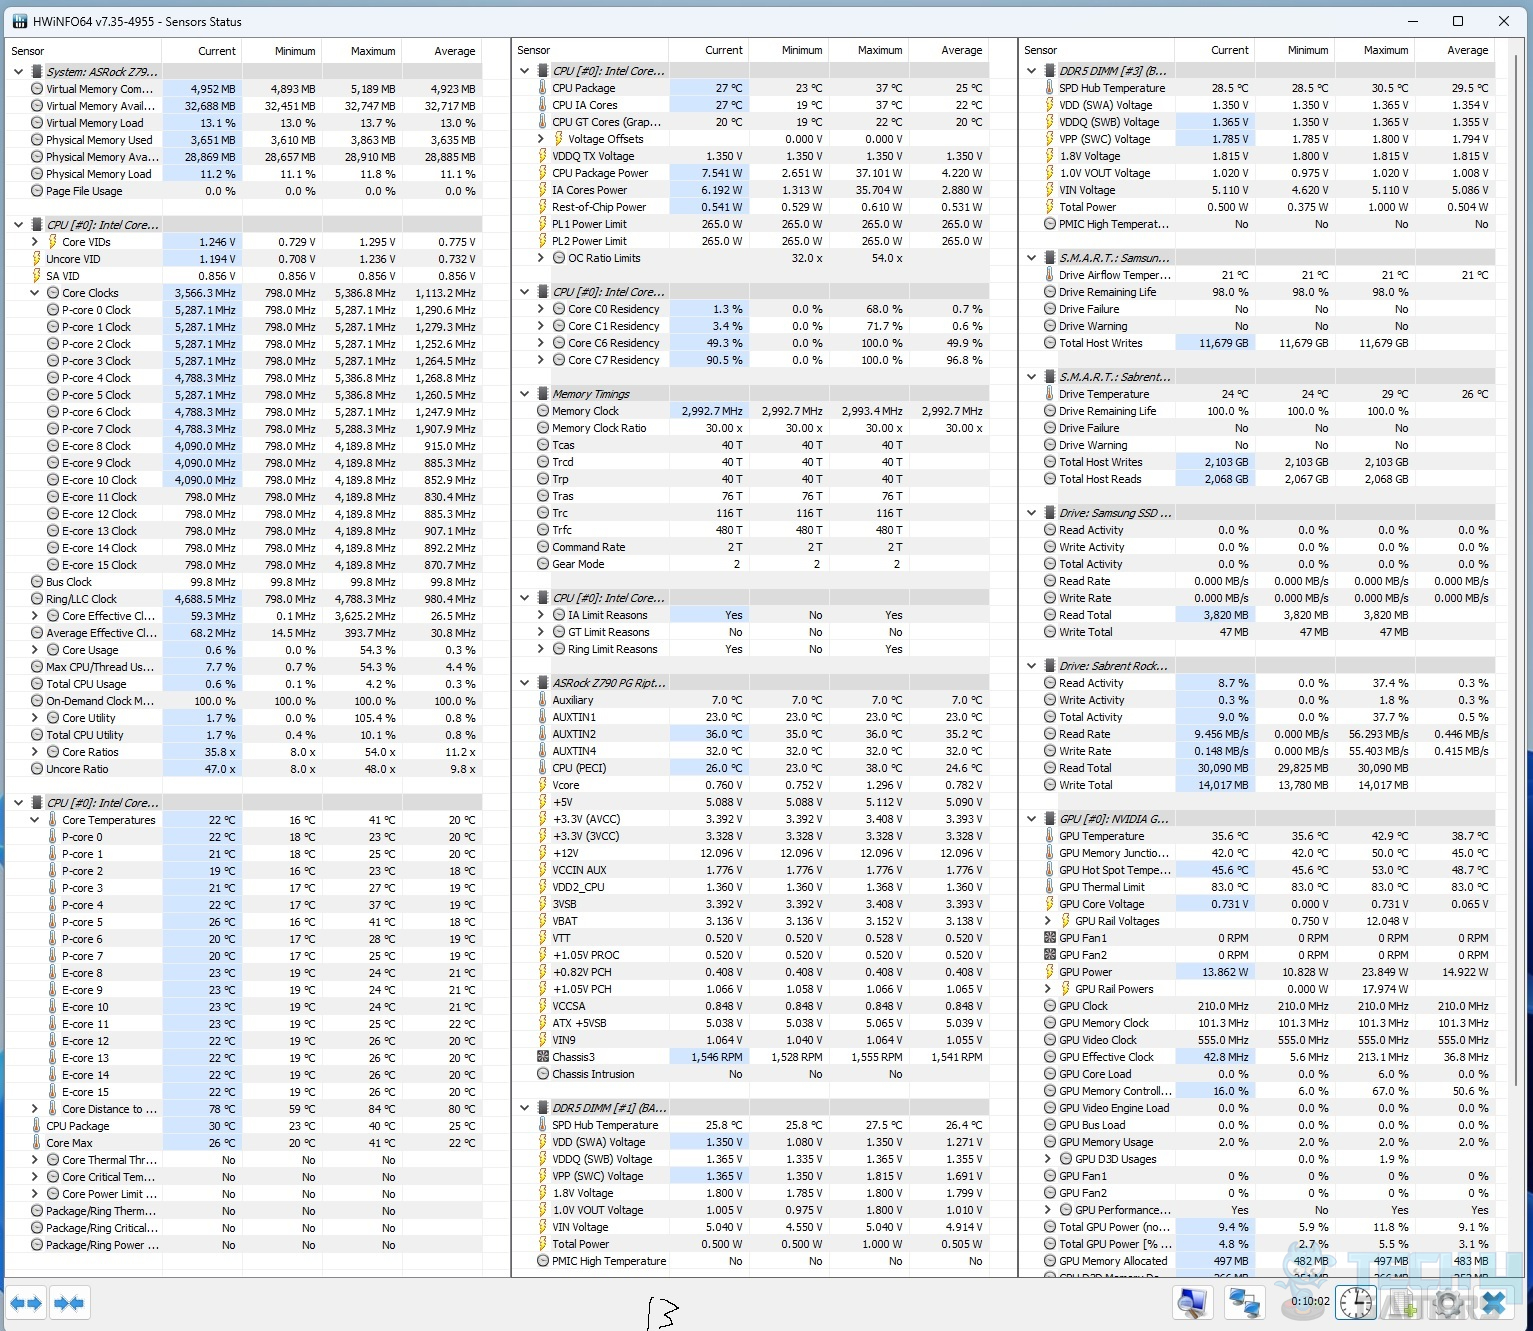Click the 2,992.7 MHz Memory Clock current value
Image resolution: width=1533 pixels, height=1331 pixels.
(712, 411)
